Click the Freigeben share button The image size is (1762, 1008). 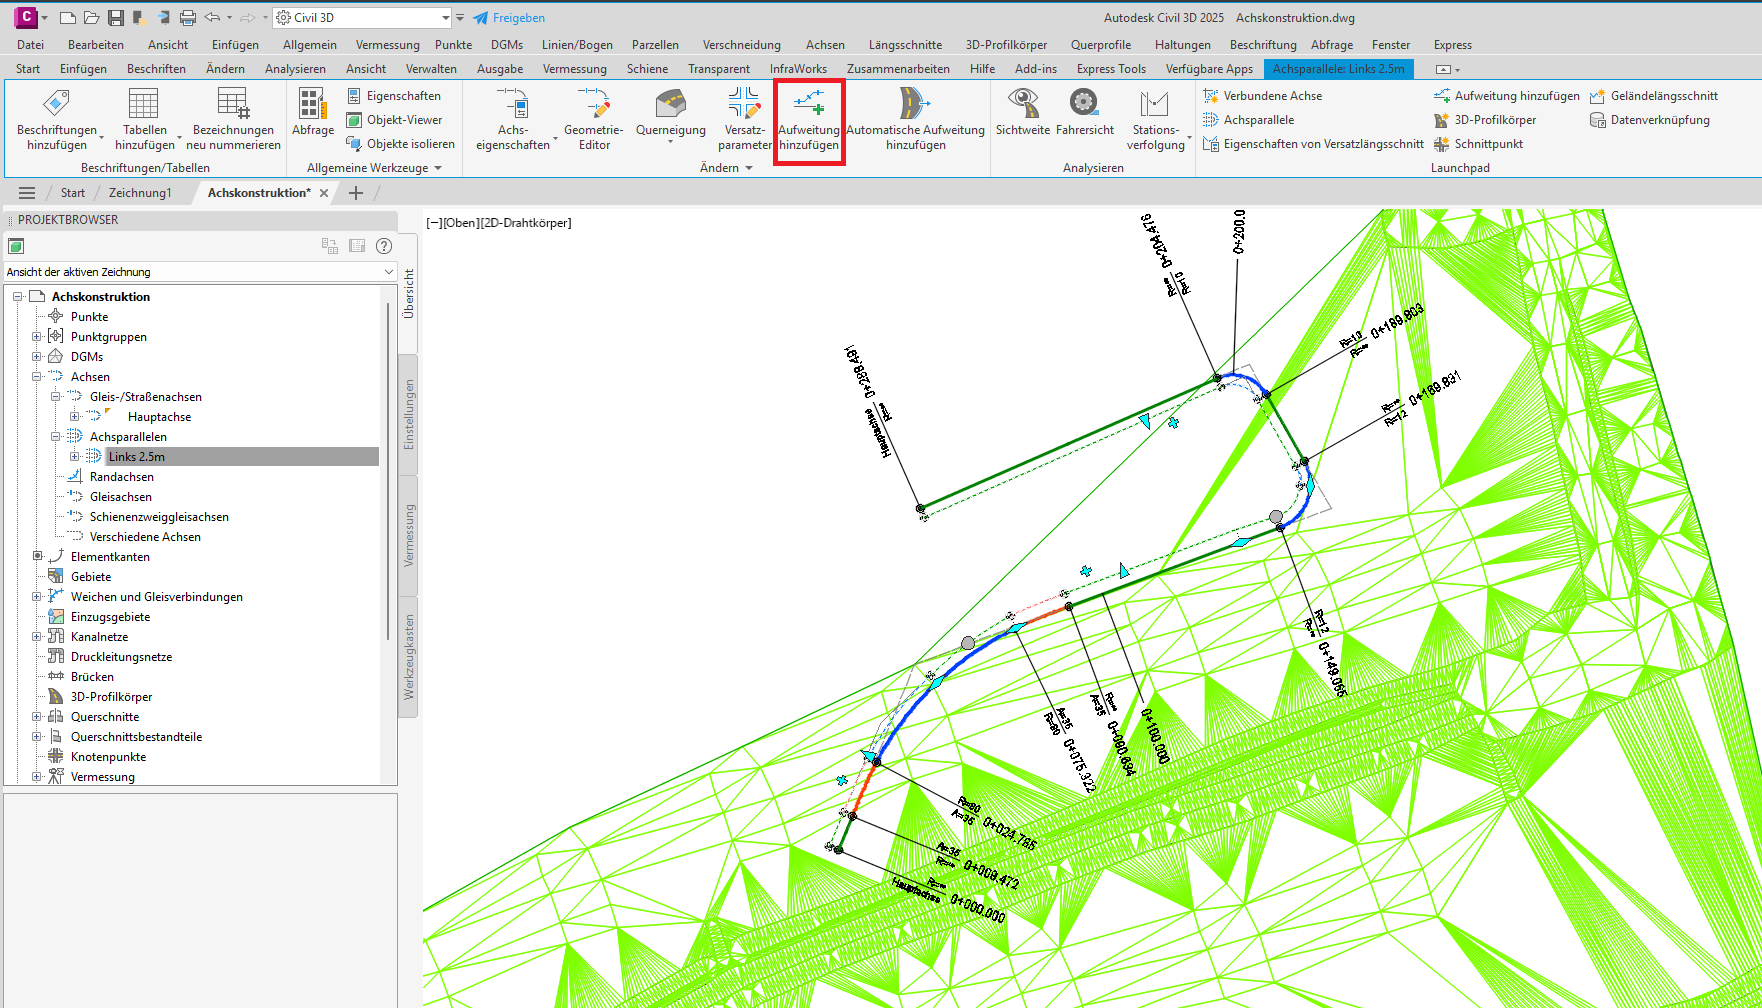[x=509, y=18]
